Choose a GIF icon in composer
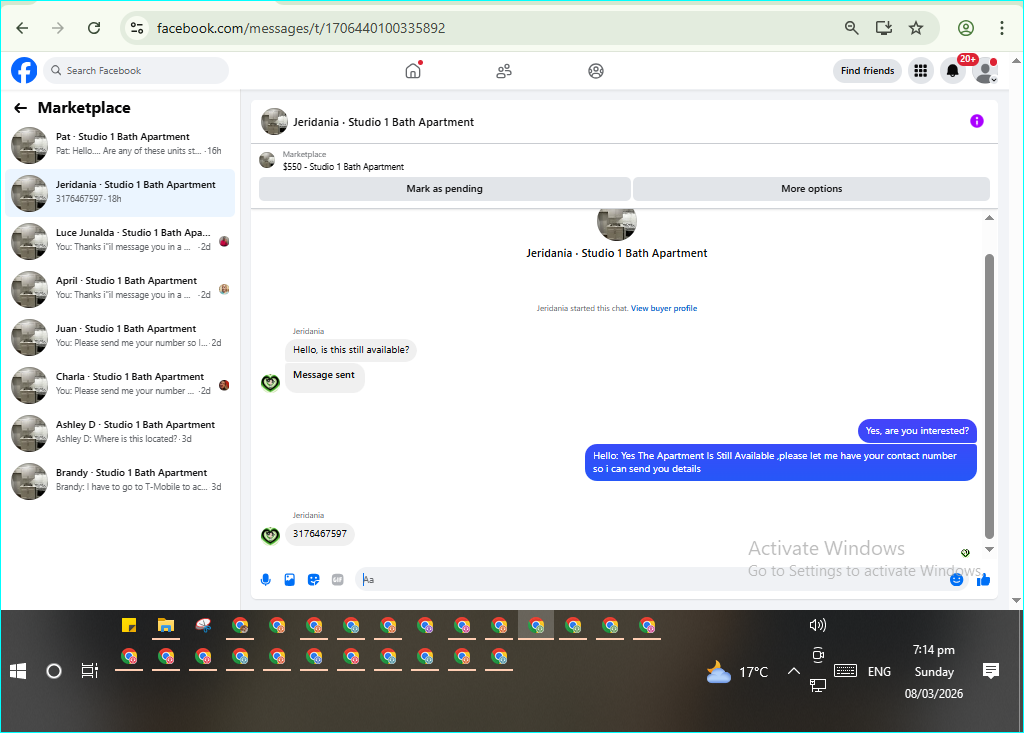The width and height of the screenshot is (1024, 733). tap(338, 579)
